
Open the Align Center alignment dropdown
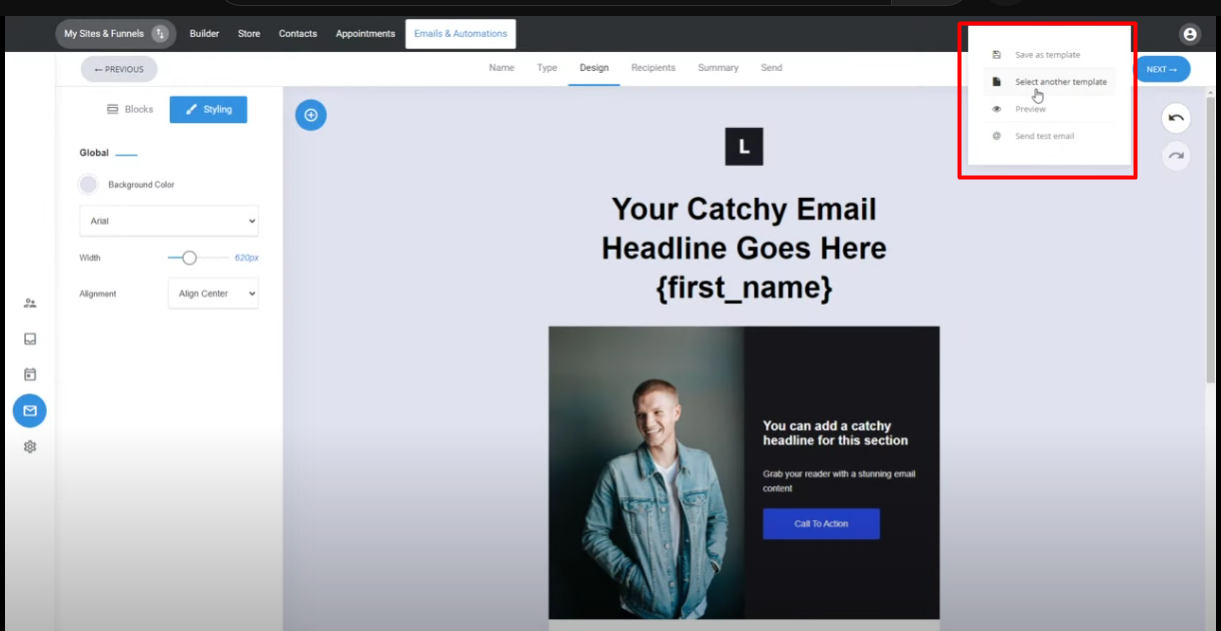(213, 294)
